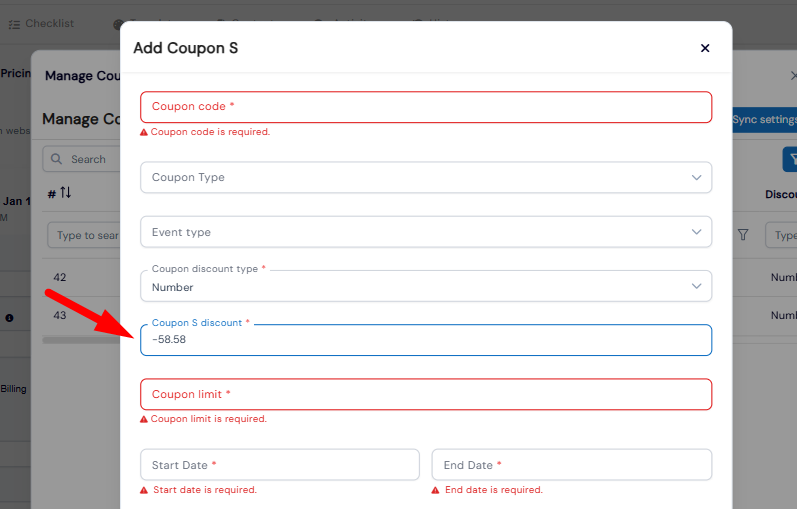Click into the Coupon limit field
The width and height of the screenshot is (797, 509).
pyautogui.click(x=426, y=394)
